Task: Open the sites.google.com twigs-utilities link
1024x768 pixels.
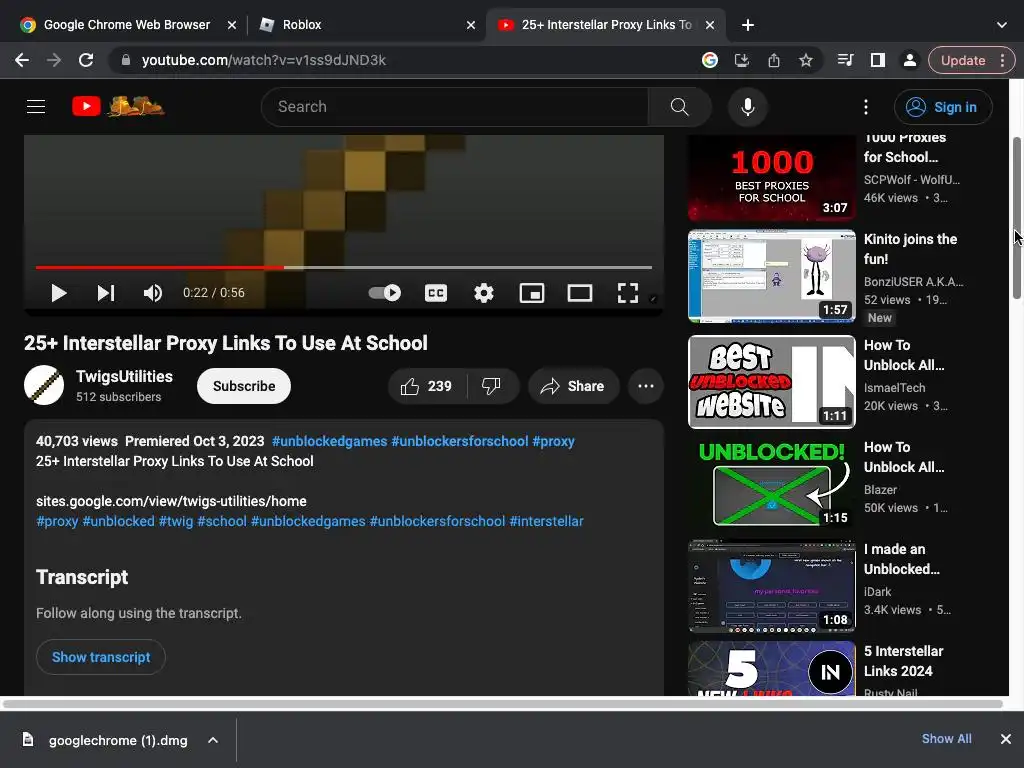Action: (171, 501)
